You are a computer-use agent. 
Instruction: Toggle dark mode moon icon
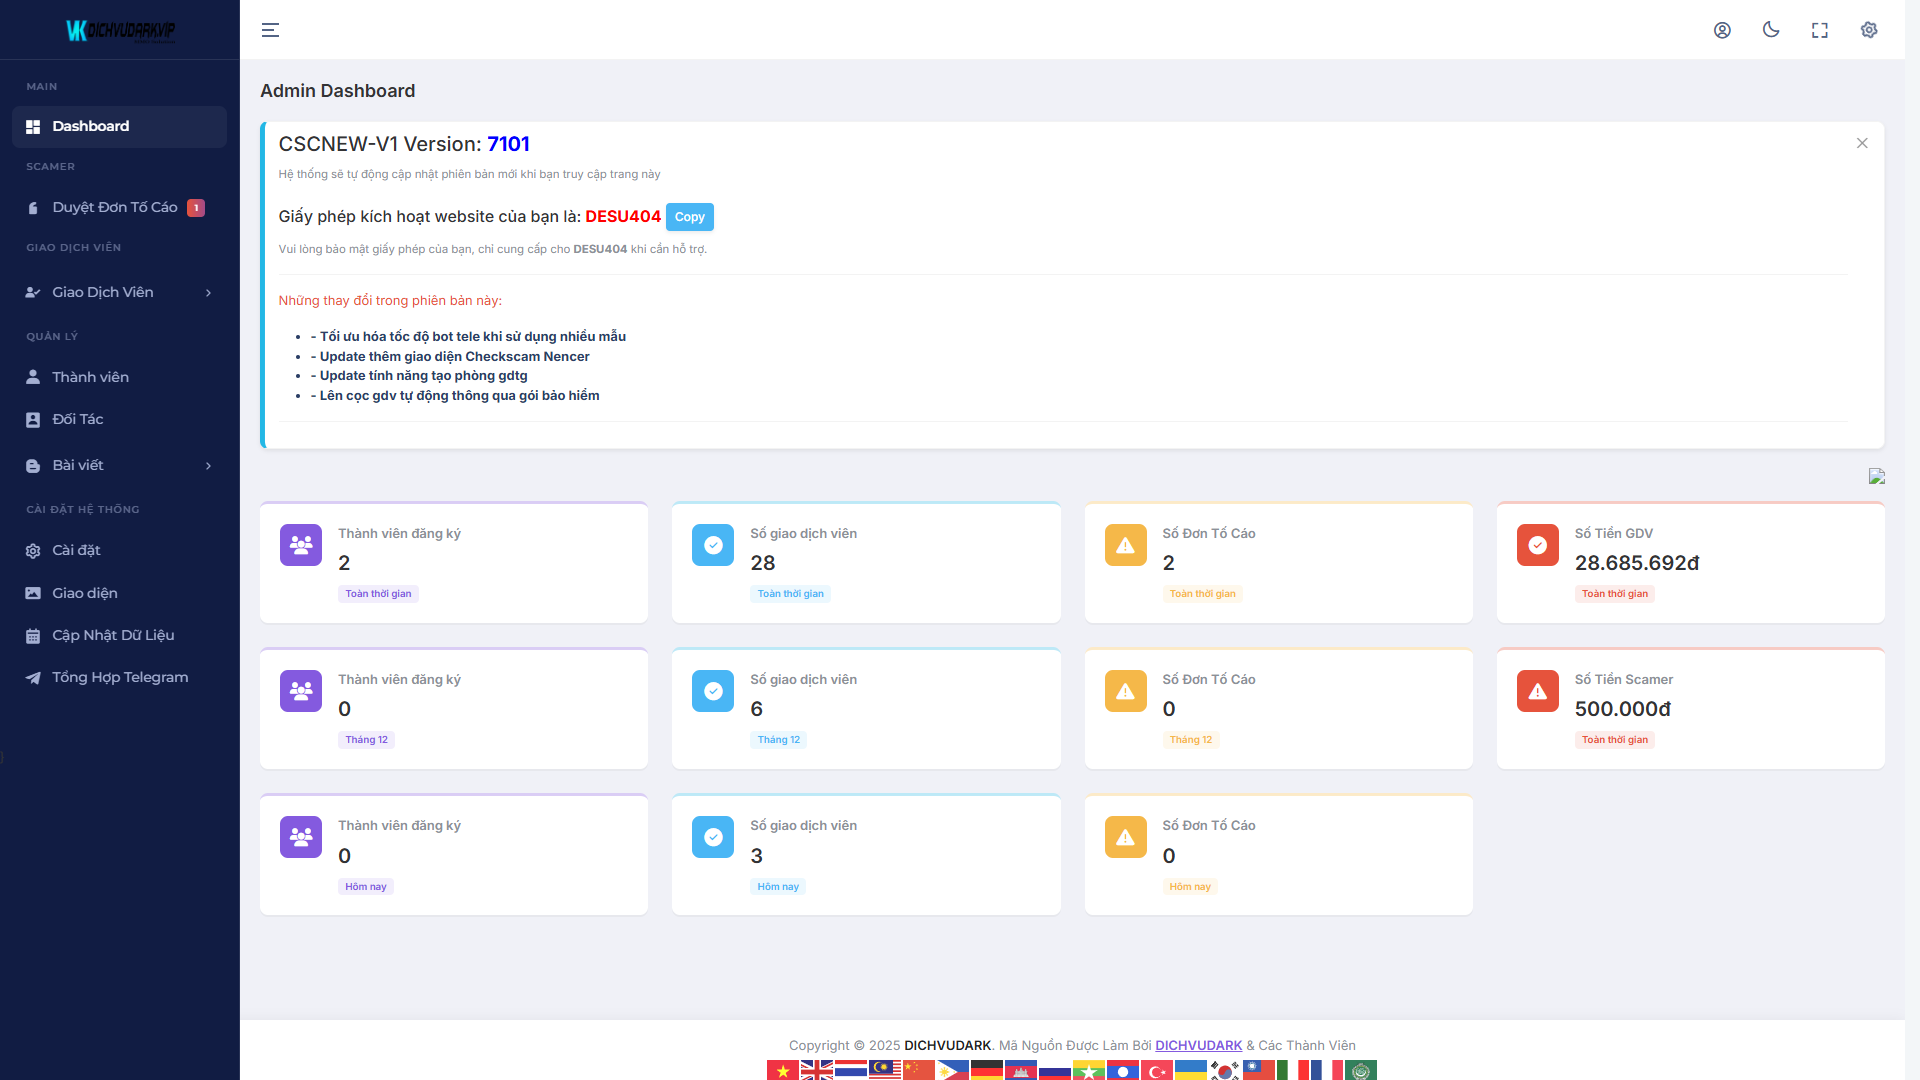point(1771,30)
